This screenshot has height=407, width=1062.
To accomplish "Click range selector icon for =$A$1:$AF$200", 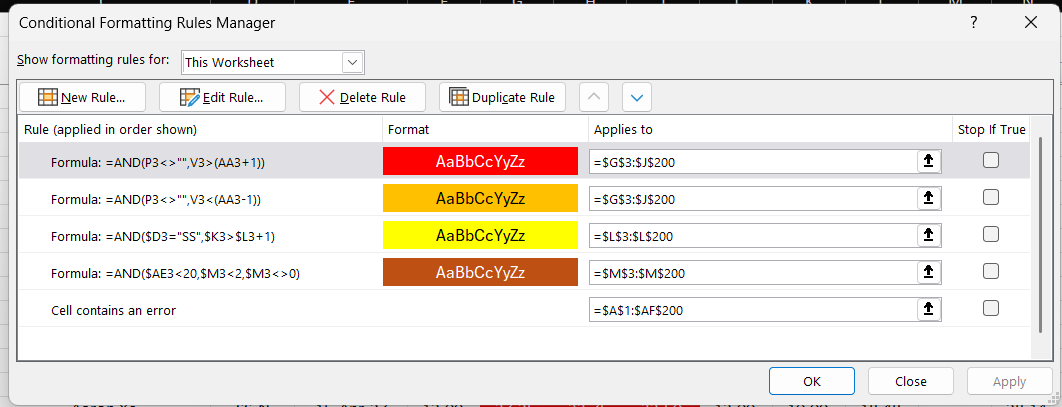I will [929, 309].
